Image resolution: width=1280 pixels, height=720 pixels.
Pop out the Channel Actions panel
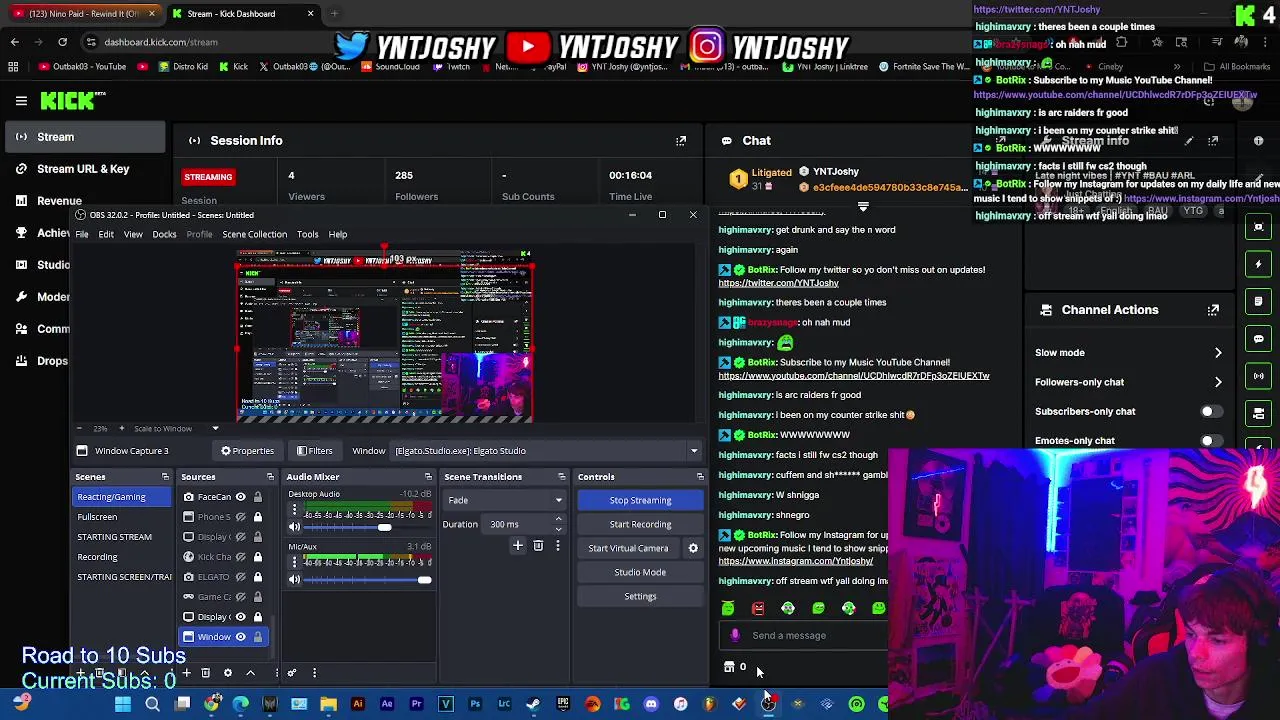pyautogui.click(x=1213, y=310)
